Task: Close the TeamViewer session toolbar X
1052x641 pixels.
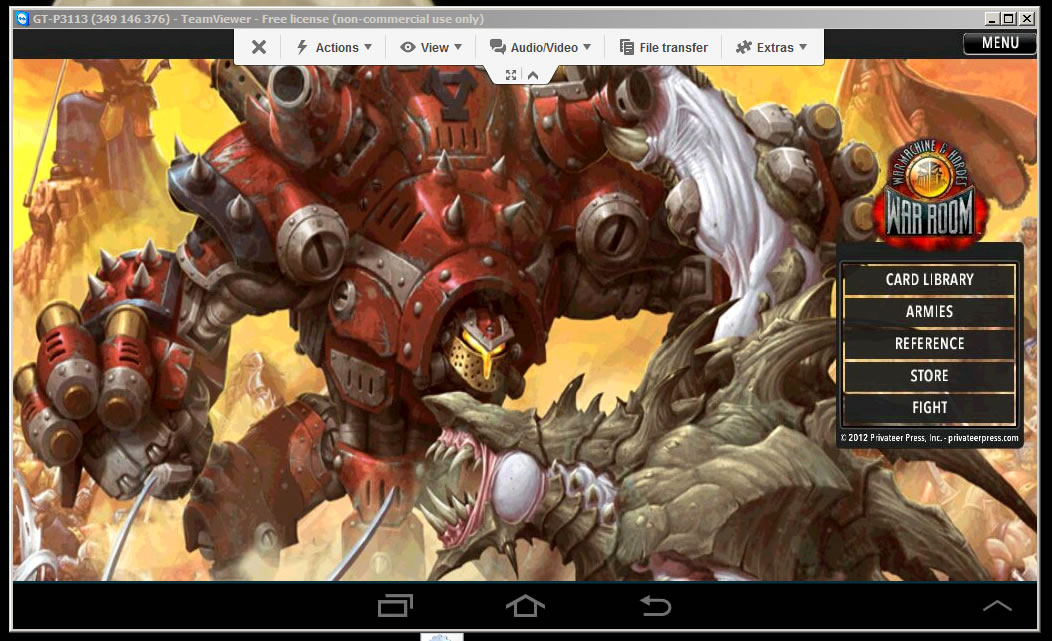Action: [258, 47]
